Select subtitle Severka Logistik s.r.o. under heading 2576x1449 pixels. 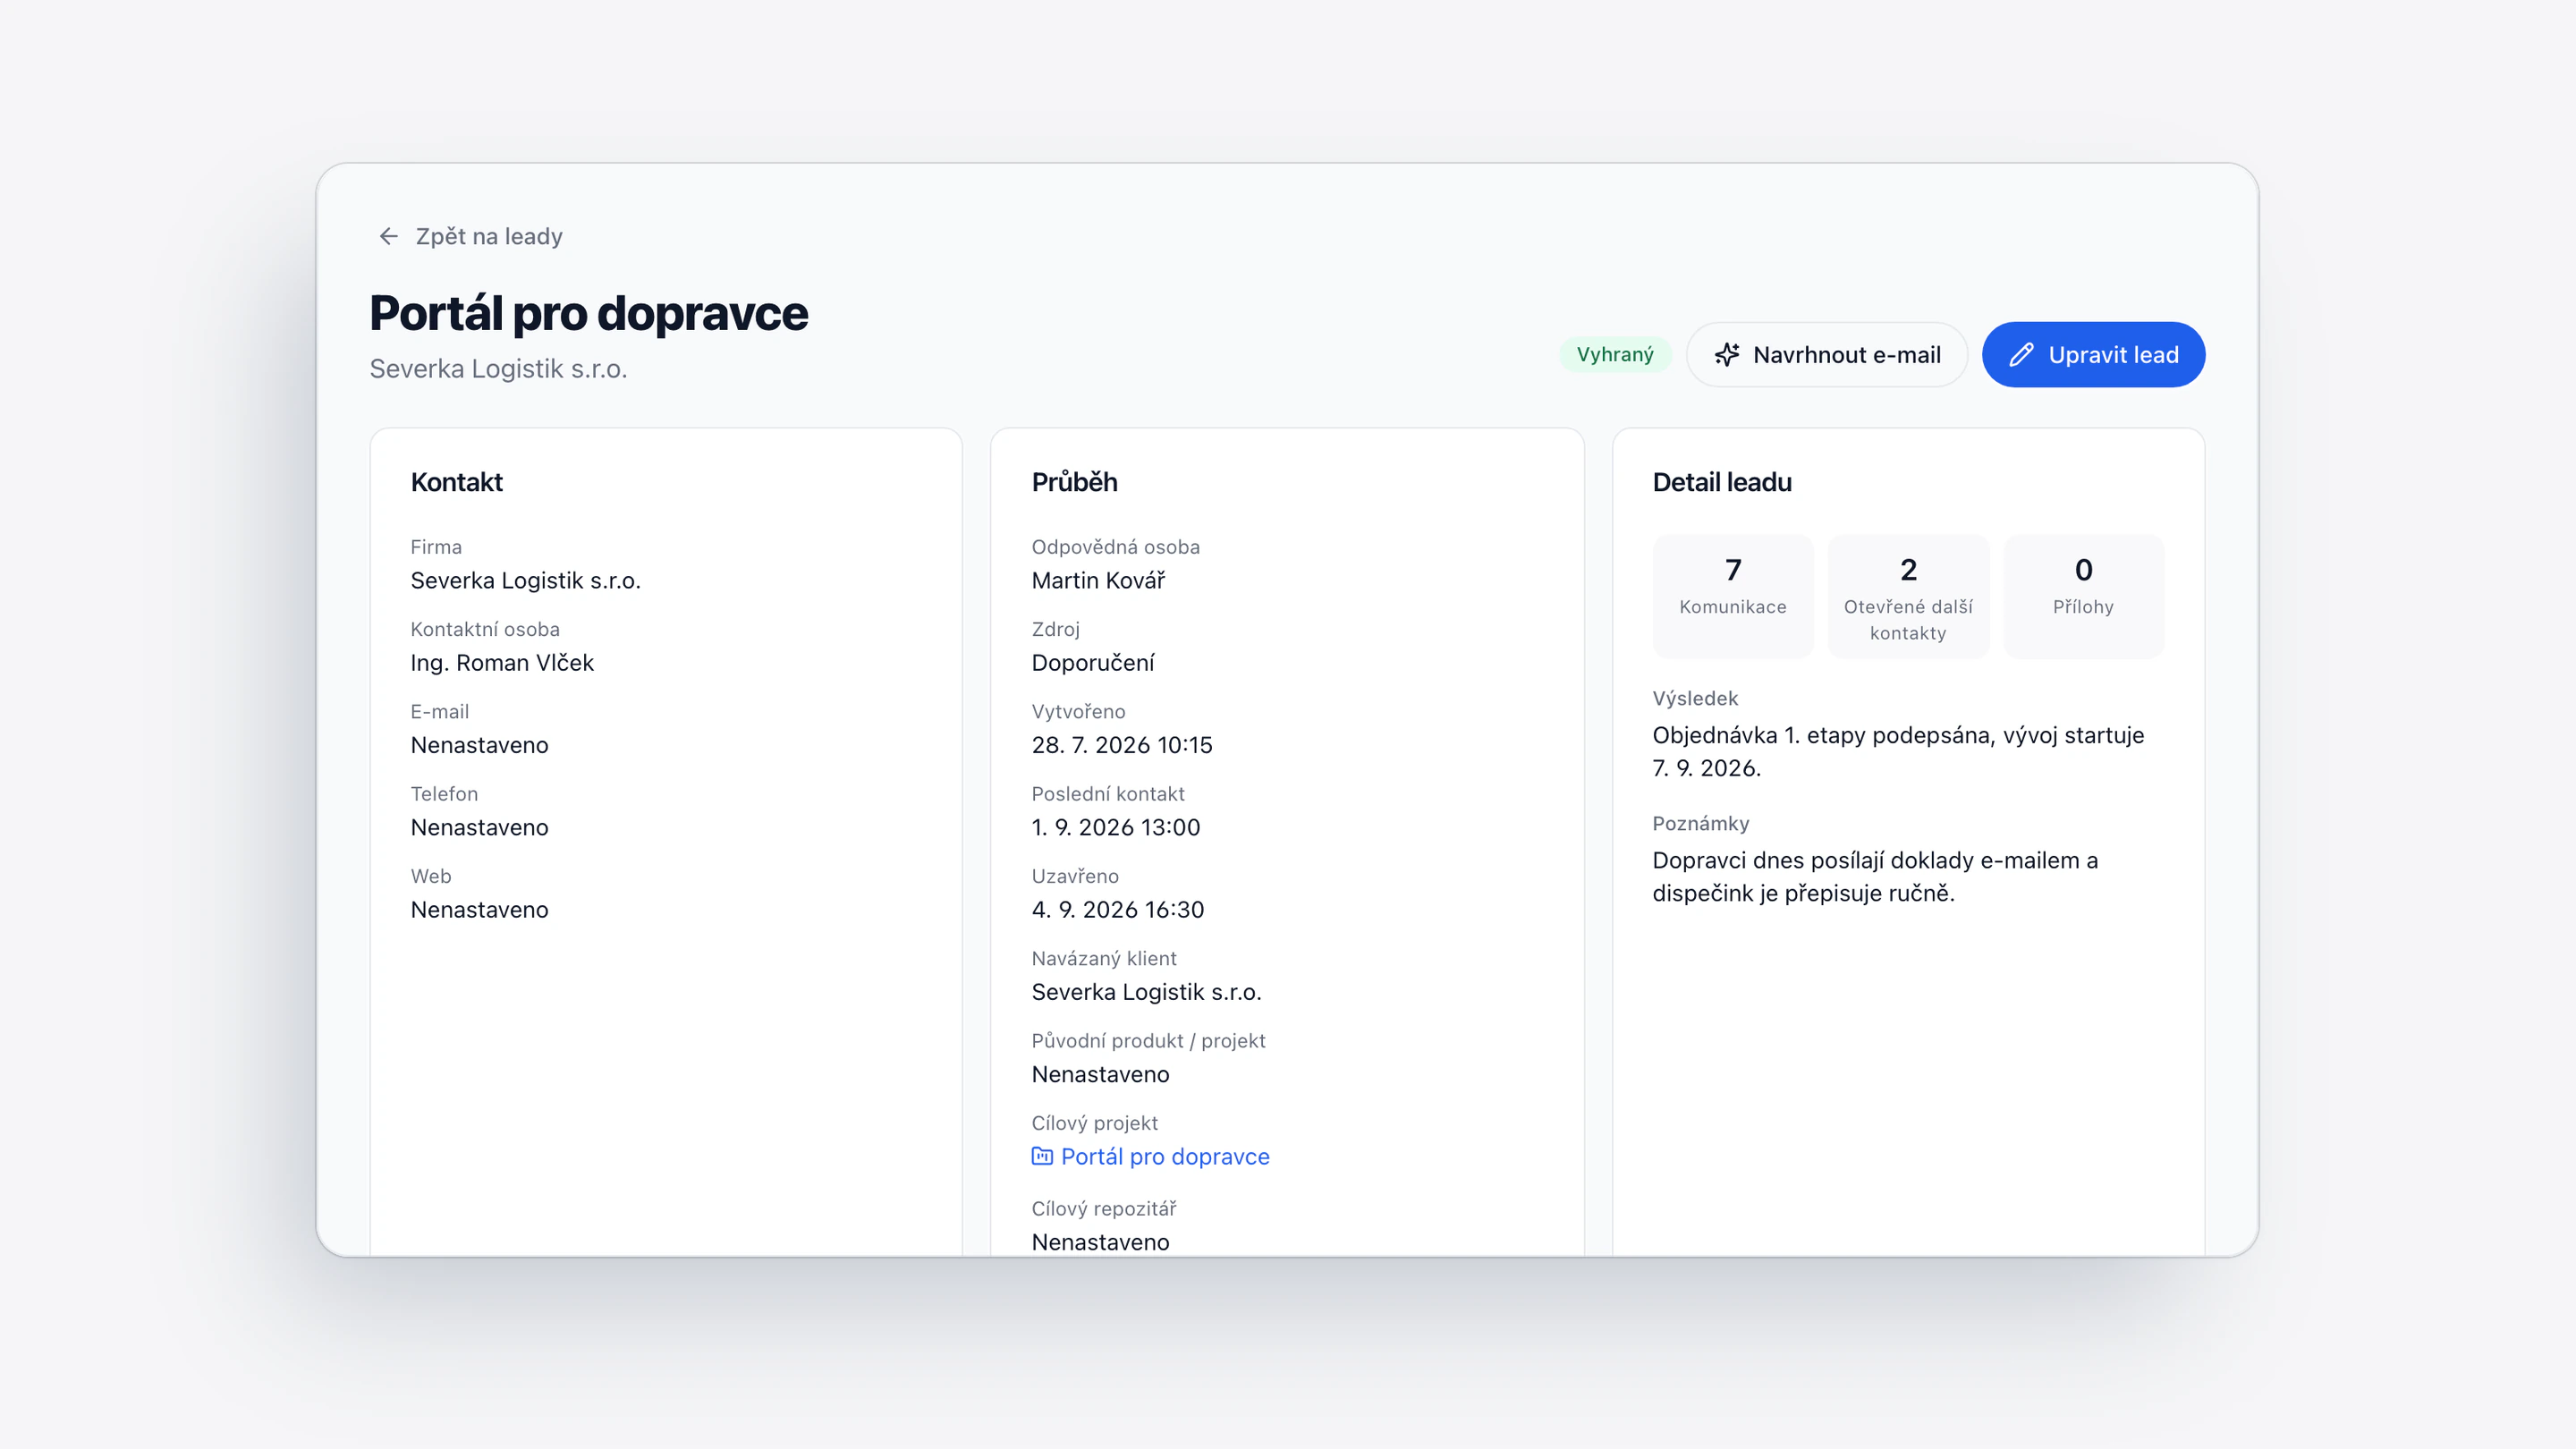pos(498,369)
